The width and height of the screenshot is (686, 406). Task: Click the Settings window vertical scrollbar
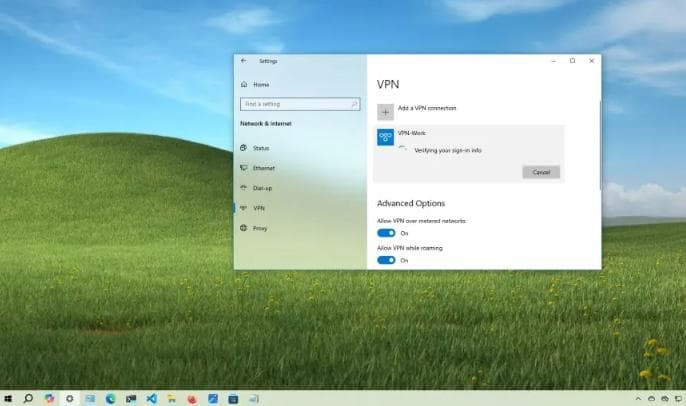tap(600, 145)
